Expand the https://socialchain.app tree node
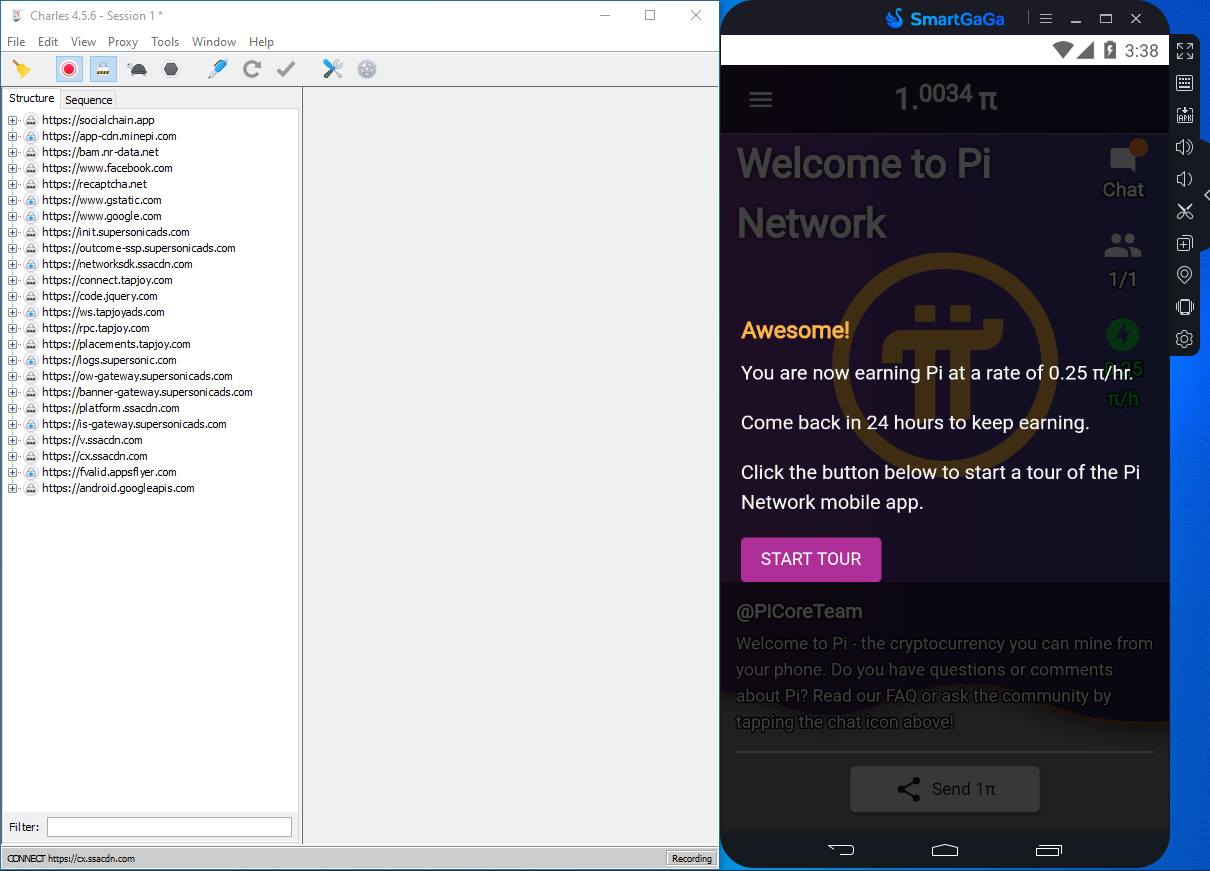Viewport: 1210px width, 871px height. pyautogui.click(x=13, y=120)
